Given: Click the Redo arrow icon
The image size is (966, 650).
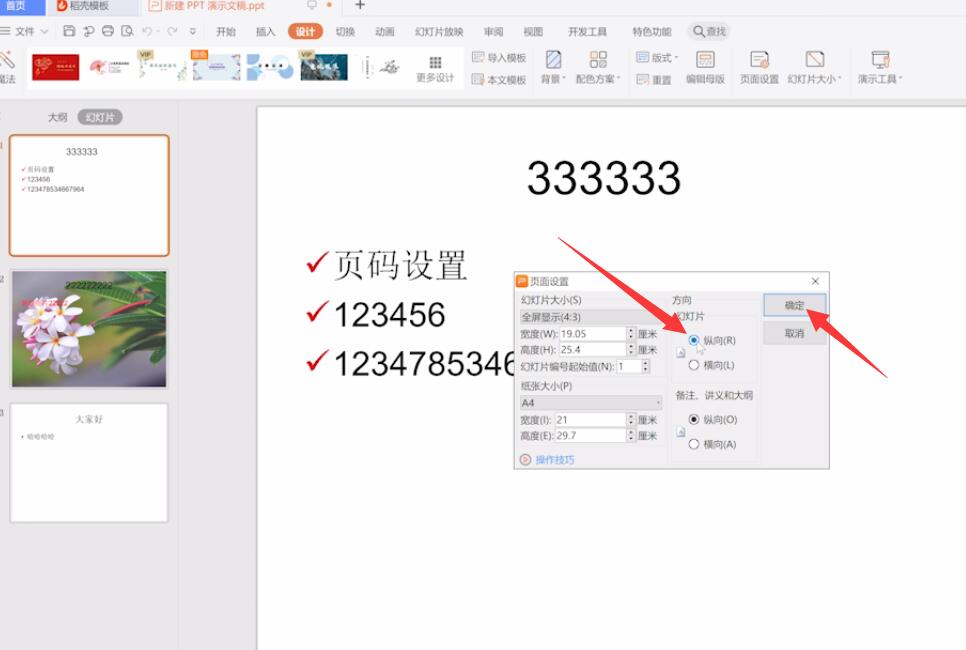Looking at the screenshot, I should coord(172,31).
